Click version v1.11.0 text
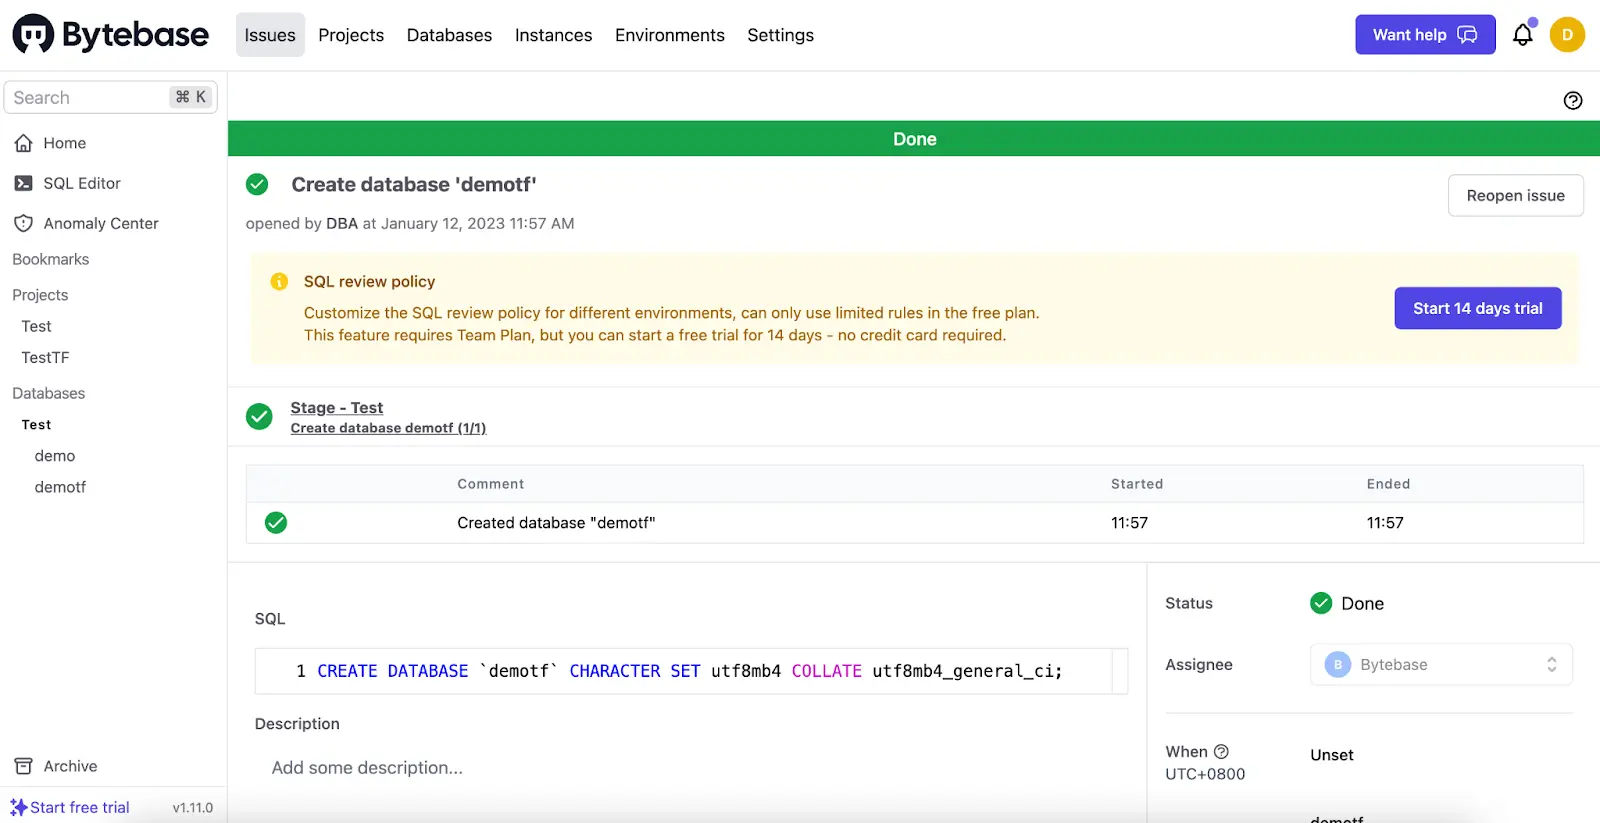 point(193,808)
